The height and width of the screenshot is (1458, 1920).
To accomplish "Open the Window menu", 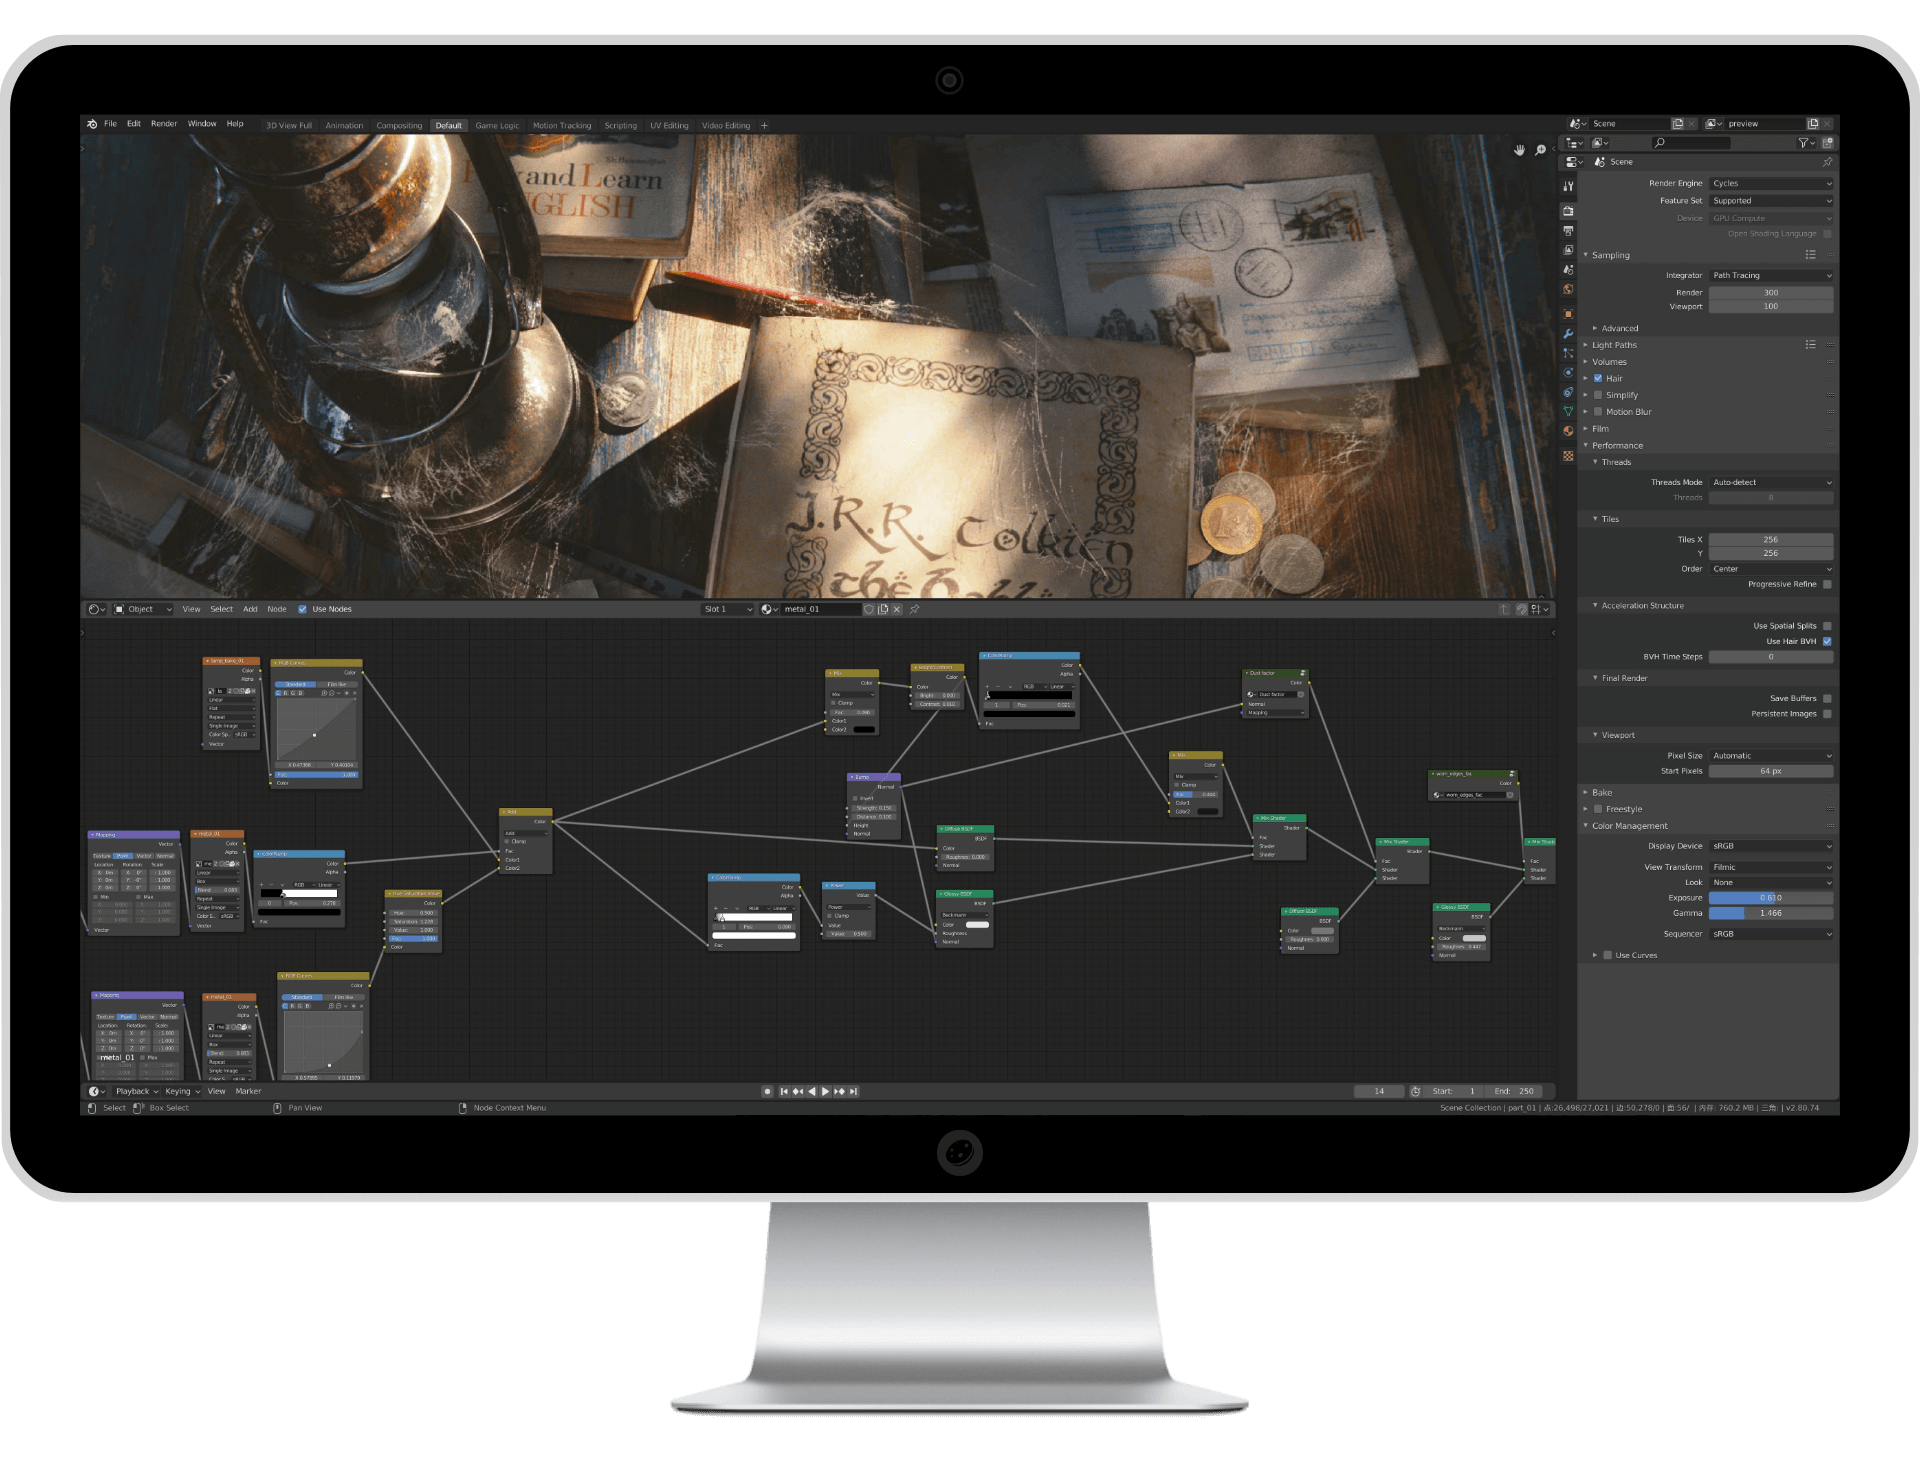I will pos(202,125).
